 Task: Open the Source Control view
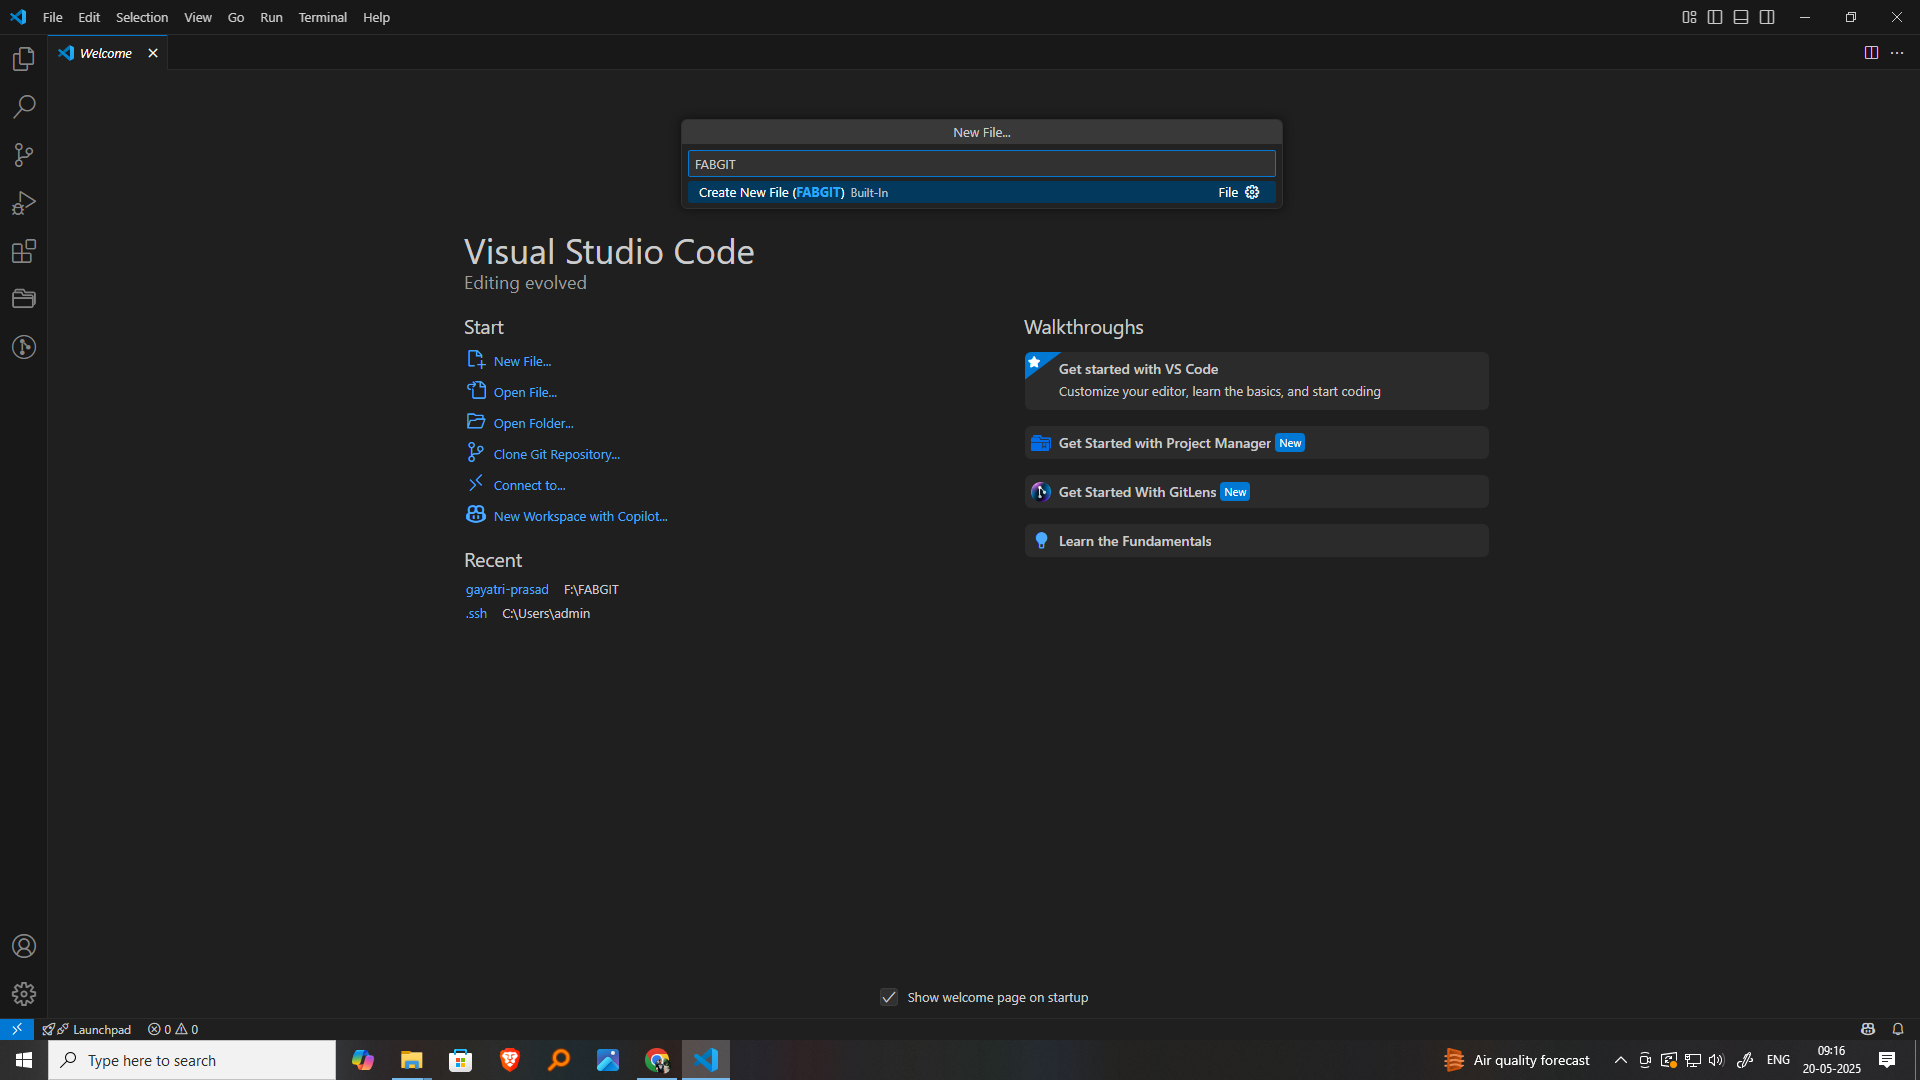coord(24,155)
